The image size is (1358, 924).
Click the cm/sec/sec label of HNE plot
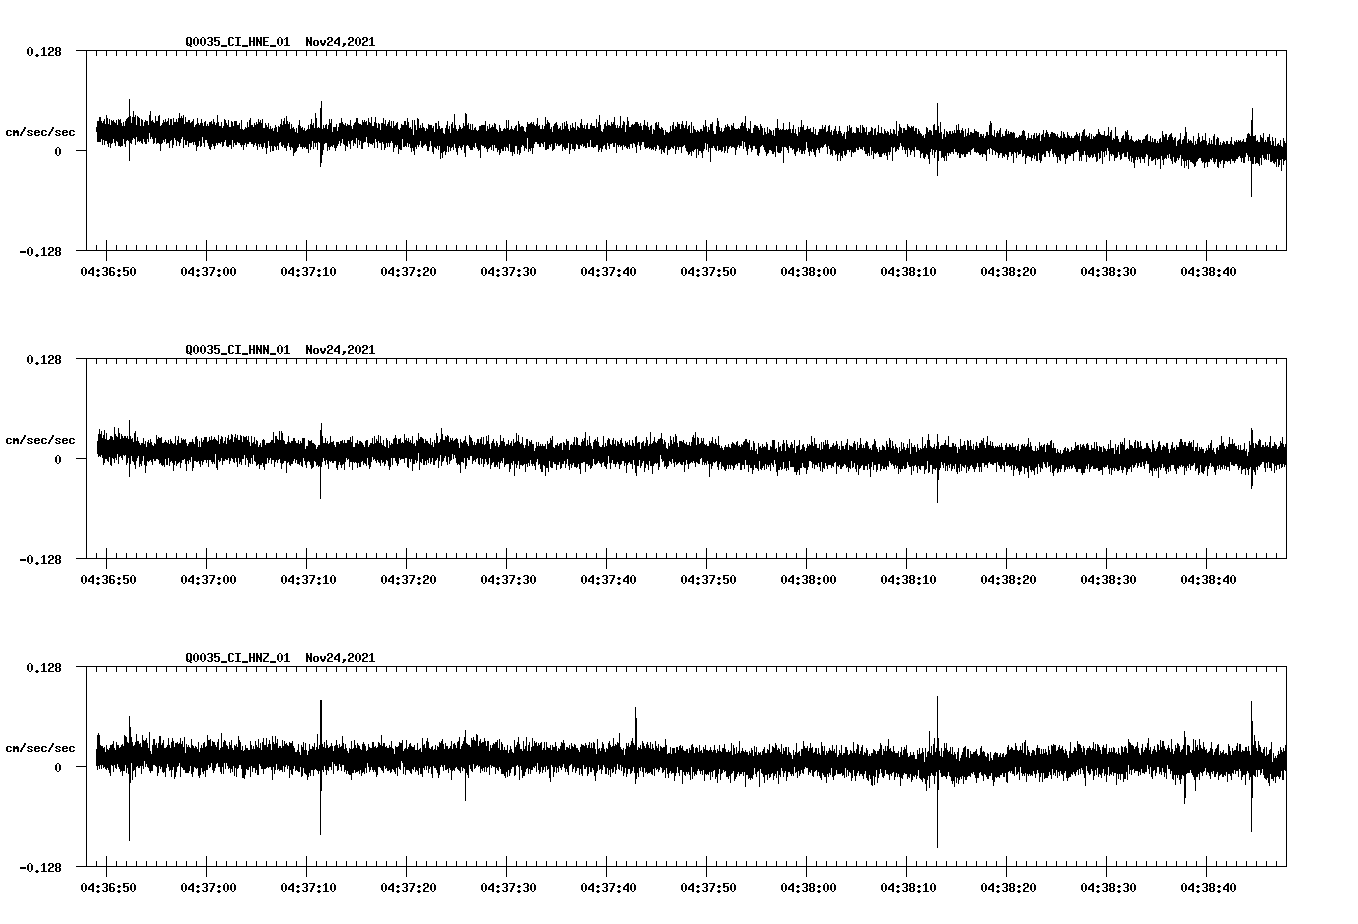coord(40,132)
